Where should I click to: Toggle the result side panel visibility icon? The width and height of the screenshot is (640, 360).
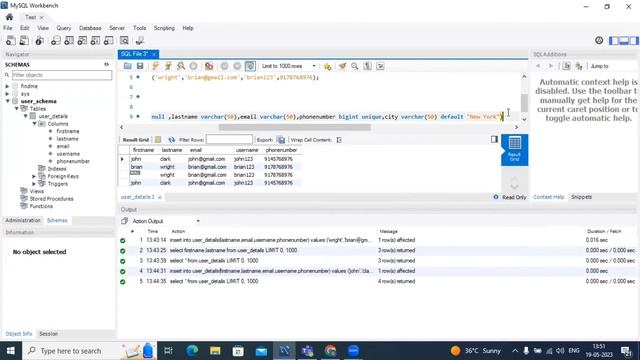(x=494, y=140)
